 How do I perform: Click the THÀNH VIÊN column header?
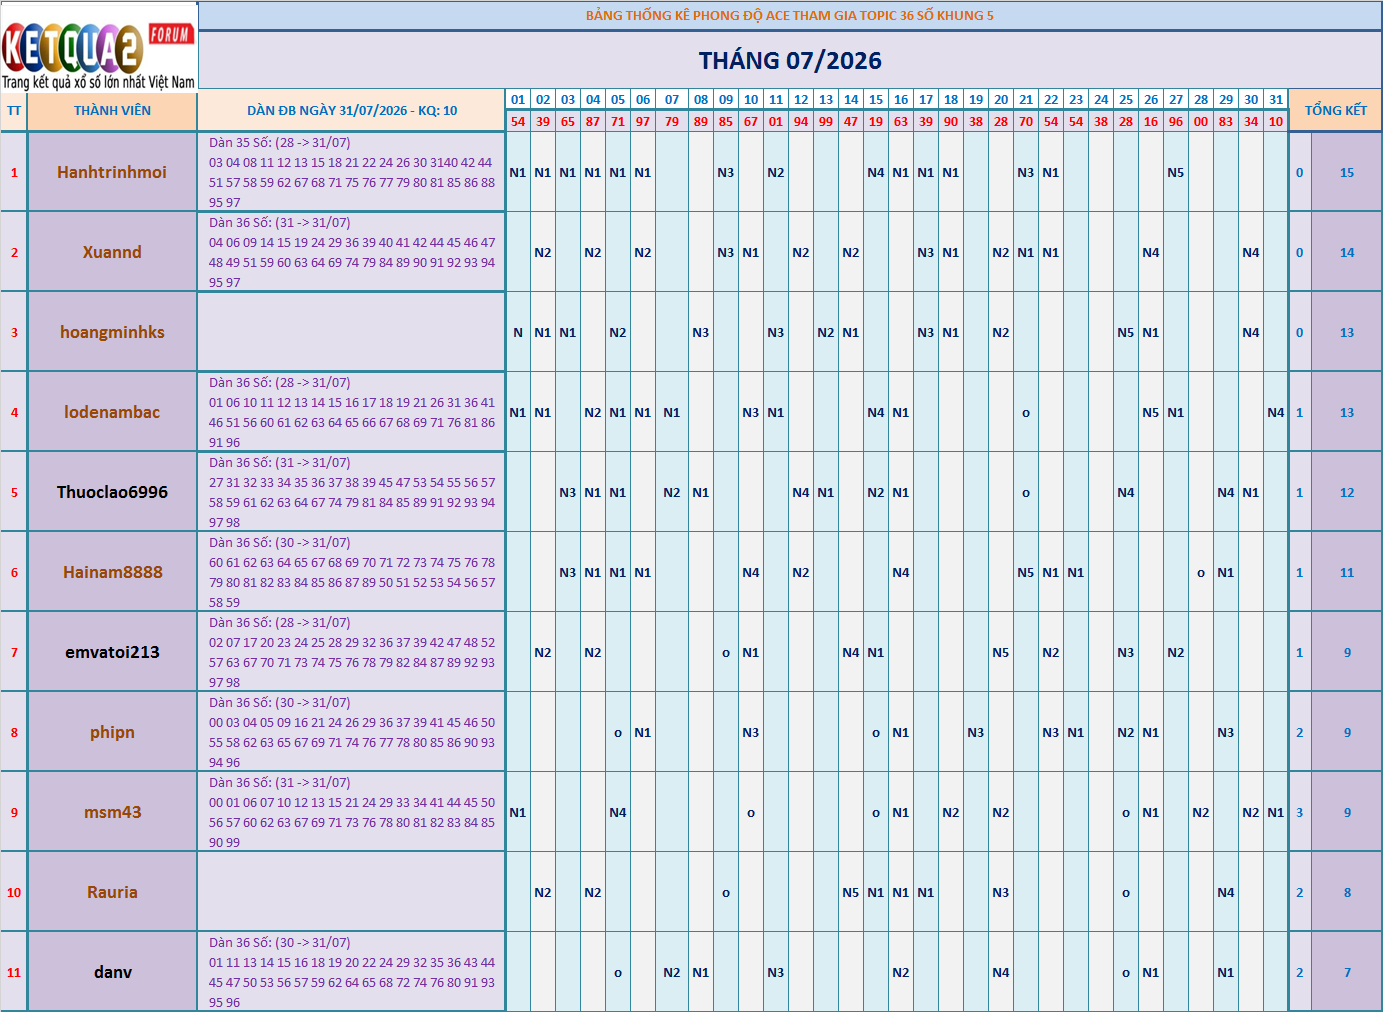112,110
